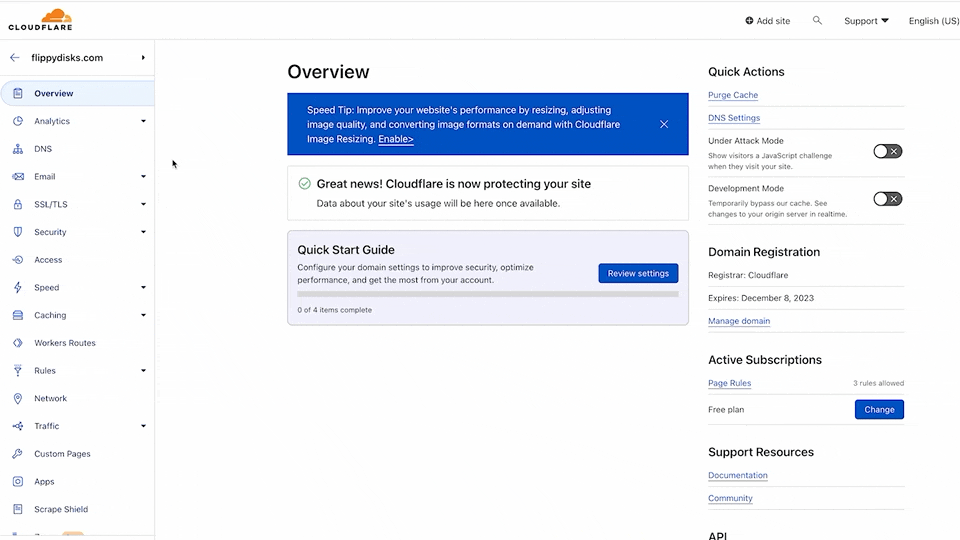Click the Add site text
This screenshot has width=960, height=540.
773,21
